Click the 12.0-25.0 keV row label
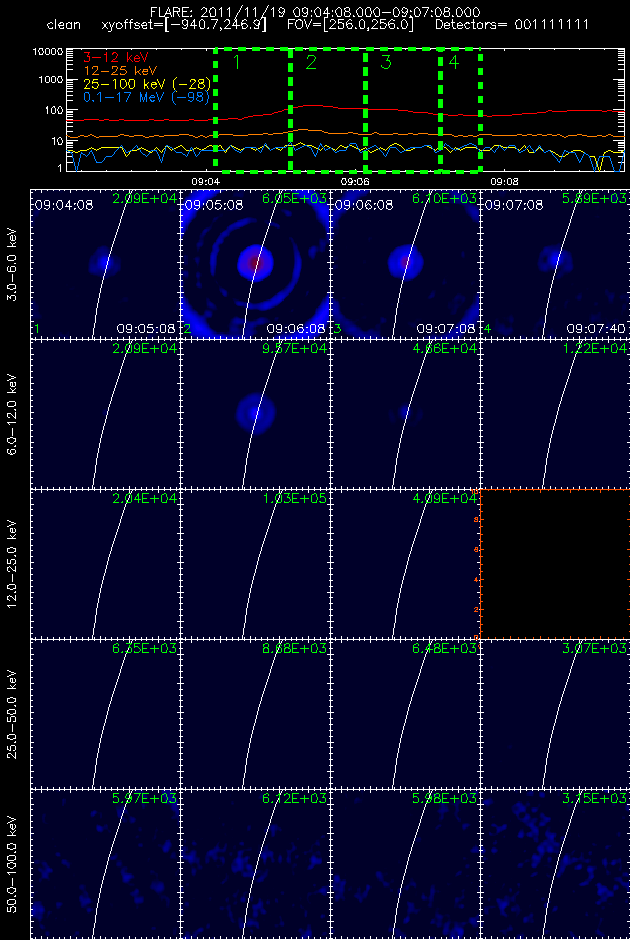The height and width of the screenshot is (940, 630). (x=13, y=564)
